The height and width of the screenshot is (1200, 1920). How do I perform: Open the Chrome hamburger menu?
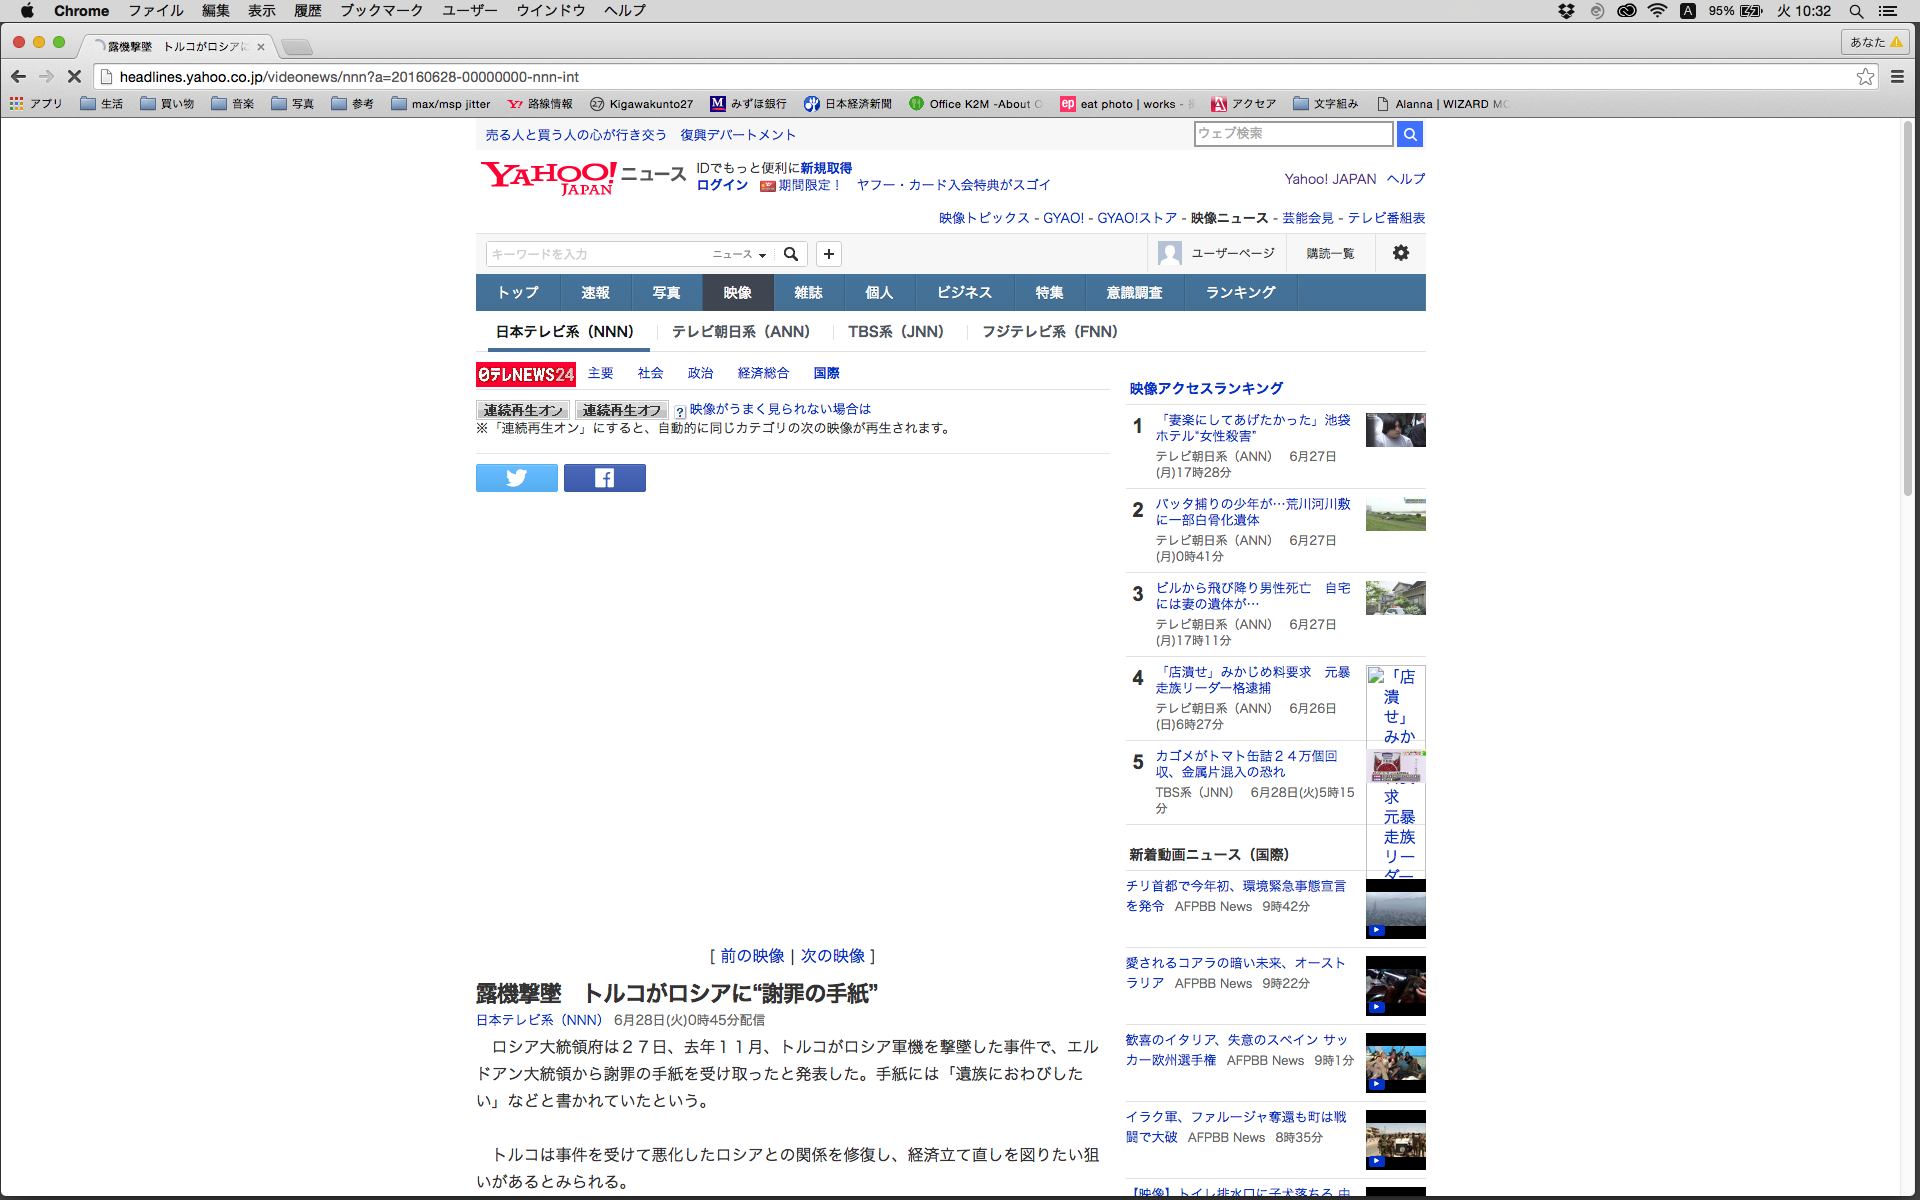click(x=1897, y=77)
